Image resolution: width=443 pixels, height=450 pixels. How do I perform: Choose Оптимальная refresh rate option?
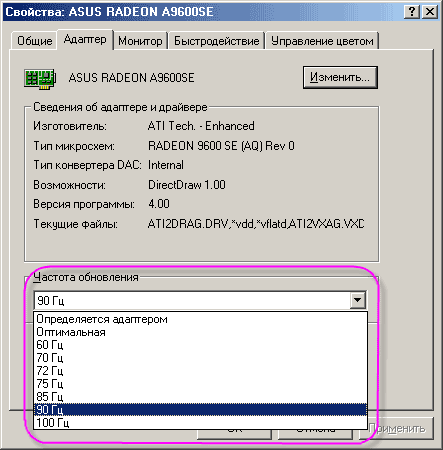click(x=200, y=332)
